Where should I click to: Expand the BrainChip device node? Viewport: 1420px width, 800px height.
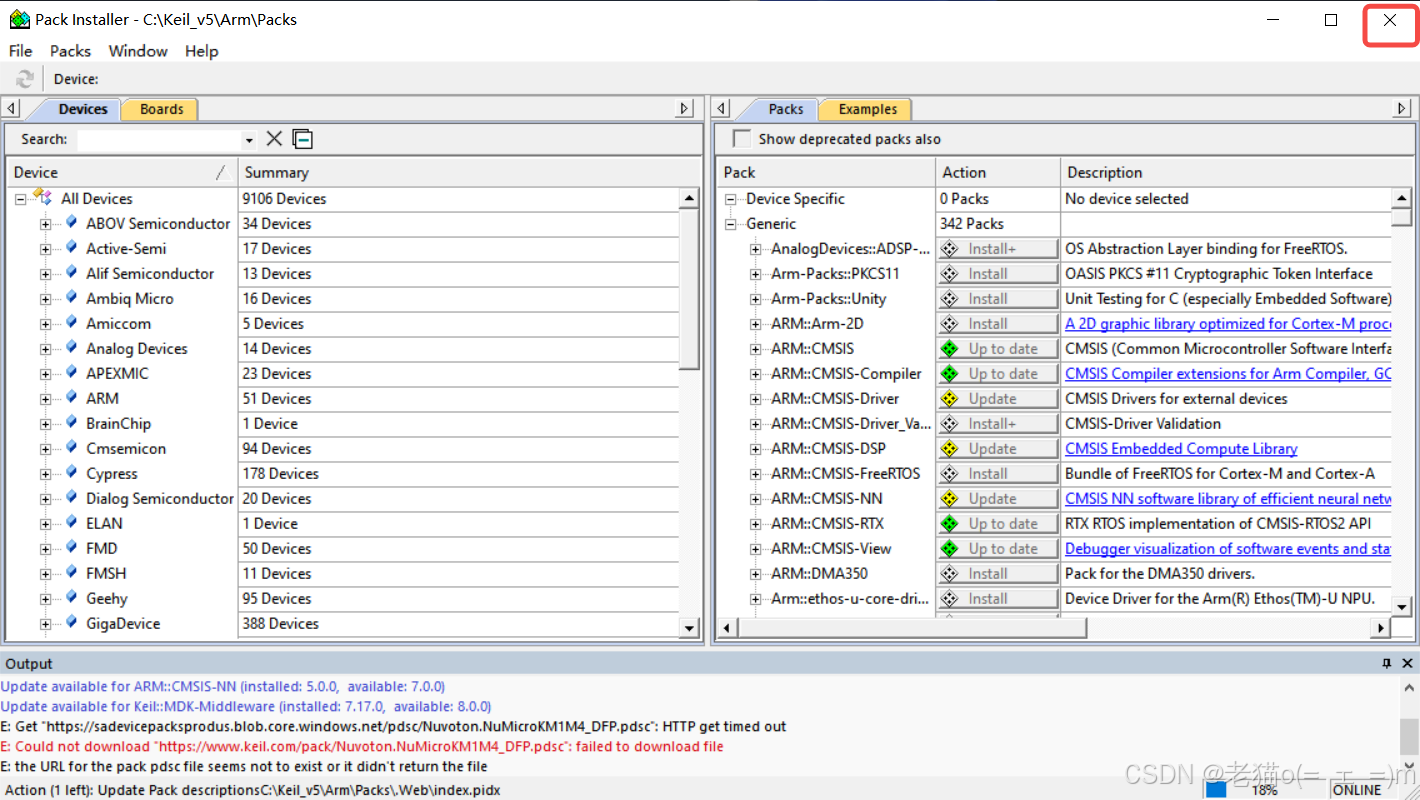tap(45, 424)
